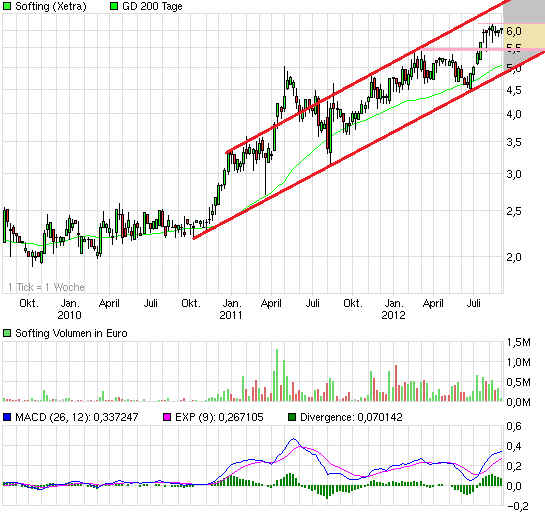The width and height of the screenshot is (545, 514).
Task: Click the '1 Tick = 1 Woche' note
Action: point(46,287)
